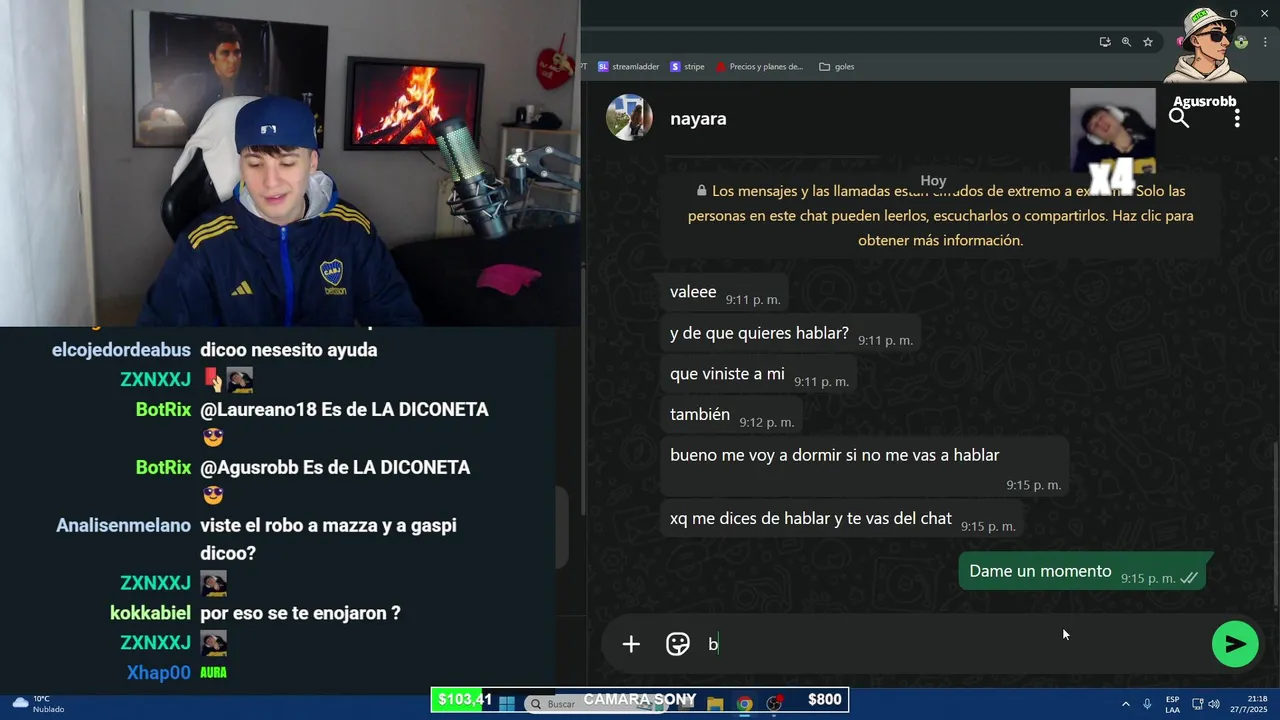This screenshot has height=720, width=1280.
Task: Select the 'que viniste a mi' message
Action: [x=759, y=375]
